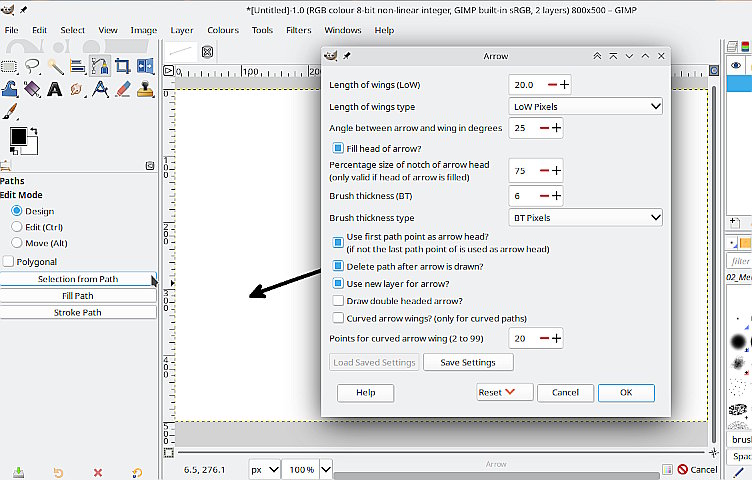752x480 pixels.
Task: Click Help button in Arrow dialog
Action: click(x=365, y=392)
